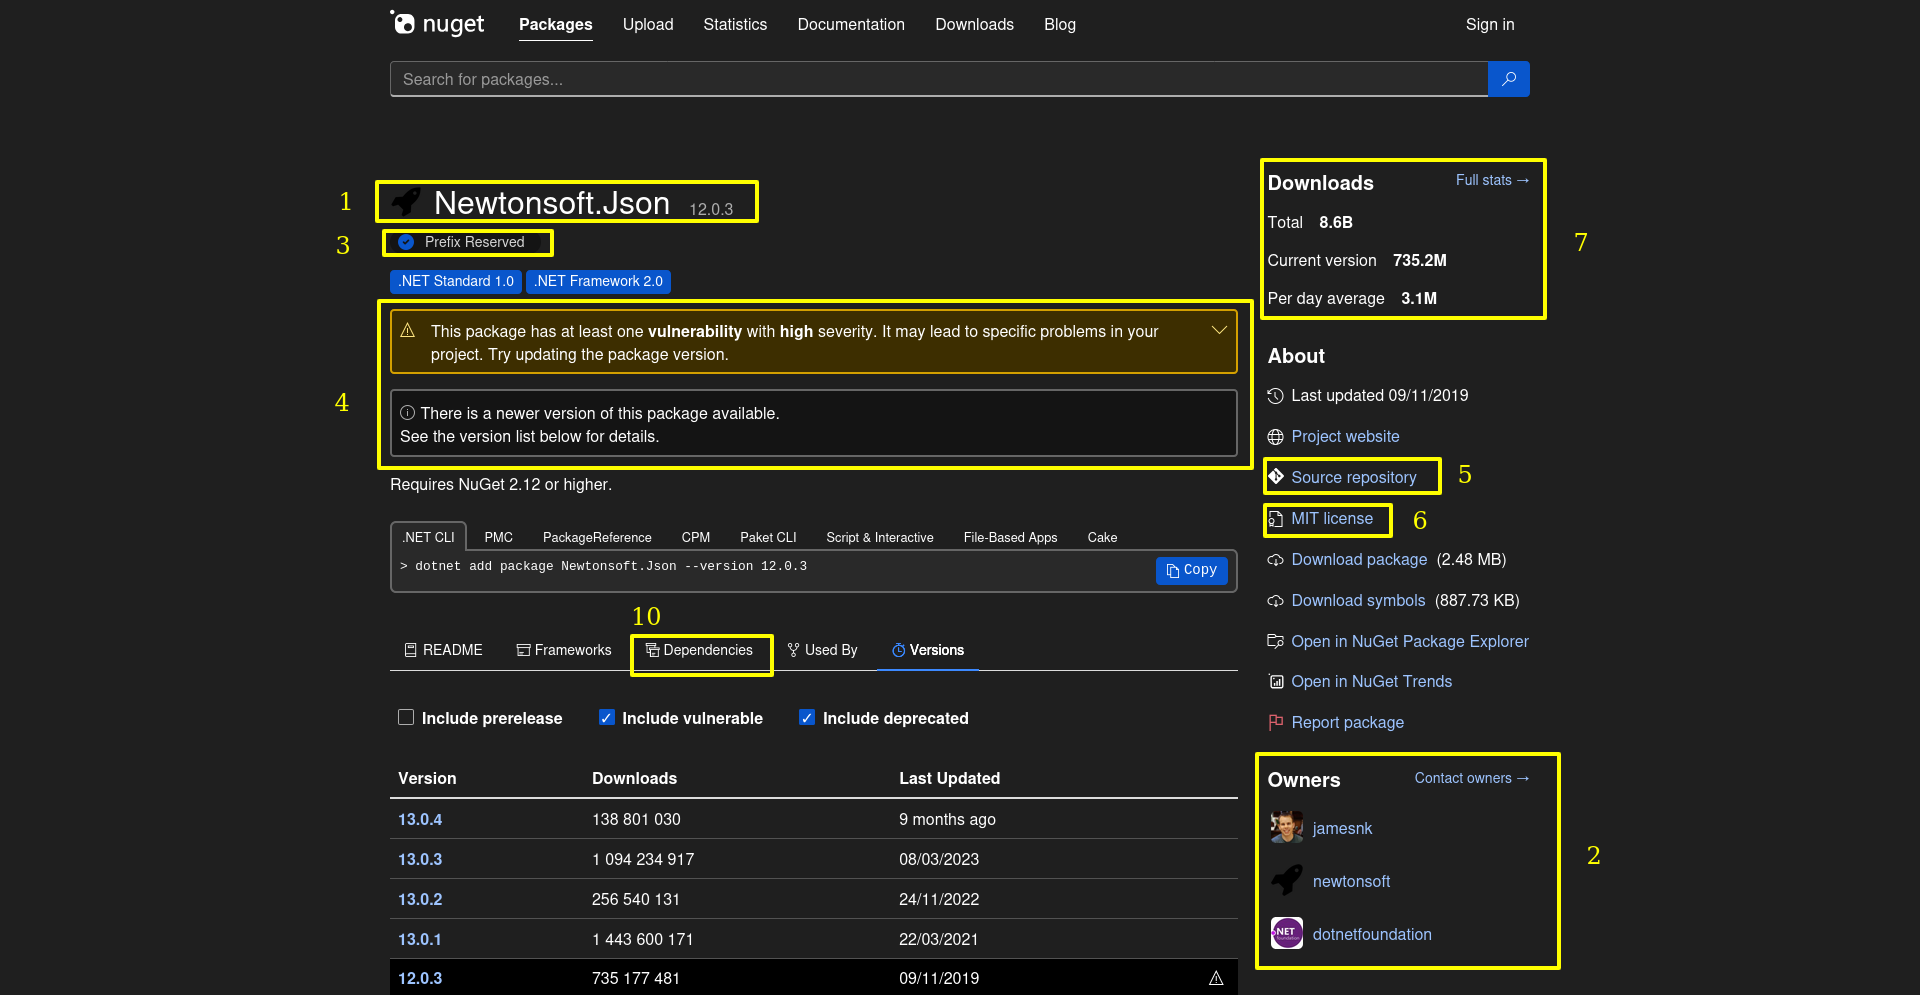Image resolution: width=1920 pixels, height=995 pixels.
Task: Open Upload in top navigation
Action: click(648, 24)
